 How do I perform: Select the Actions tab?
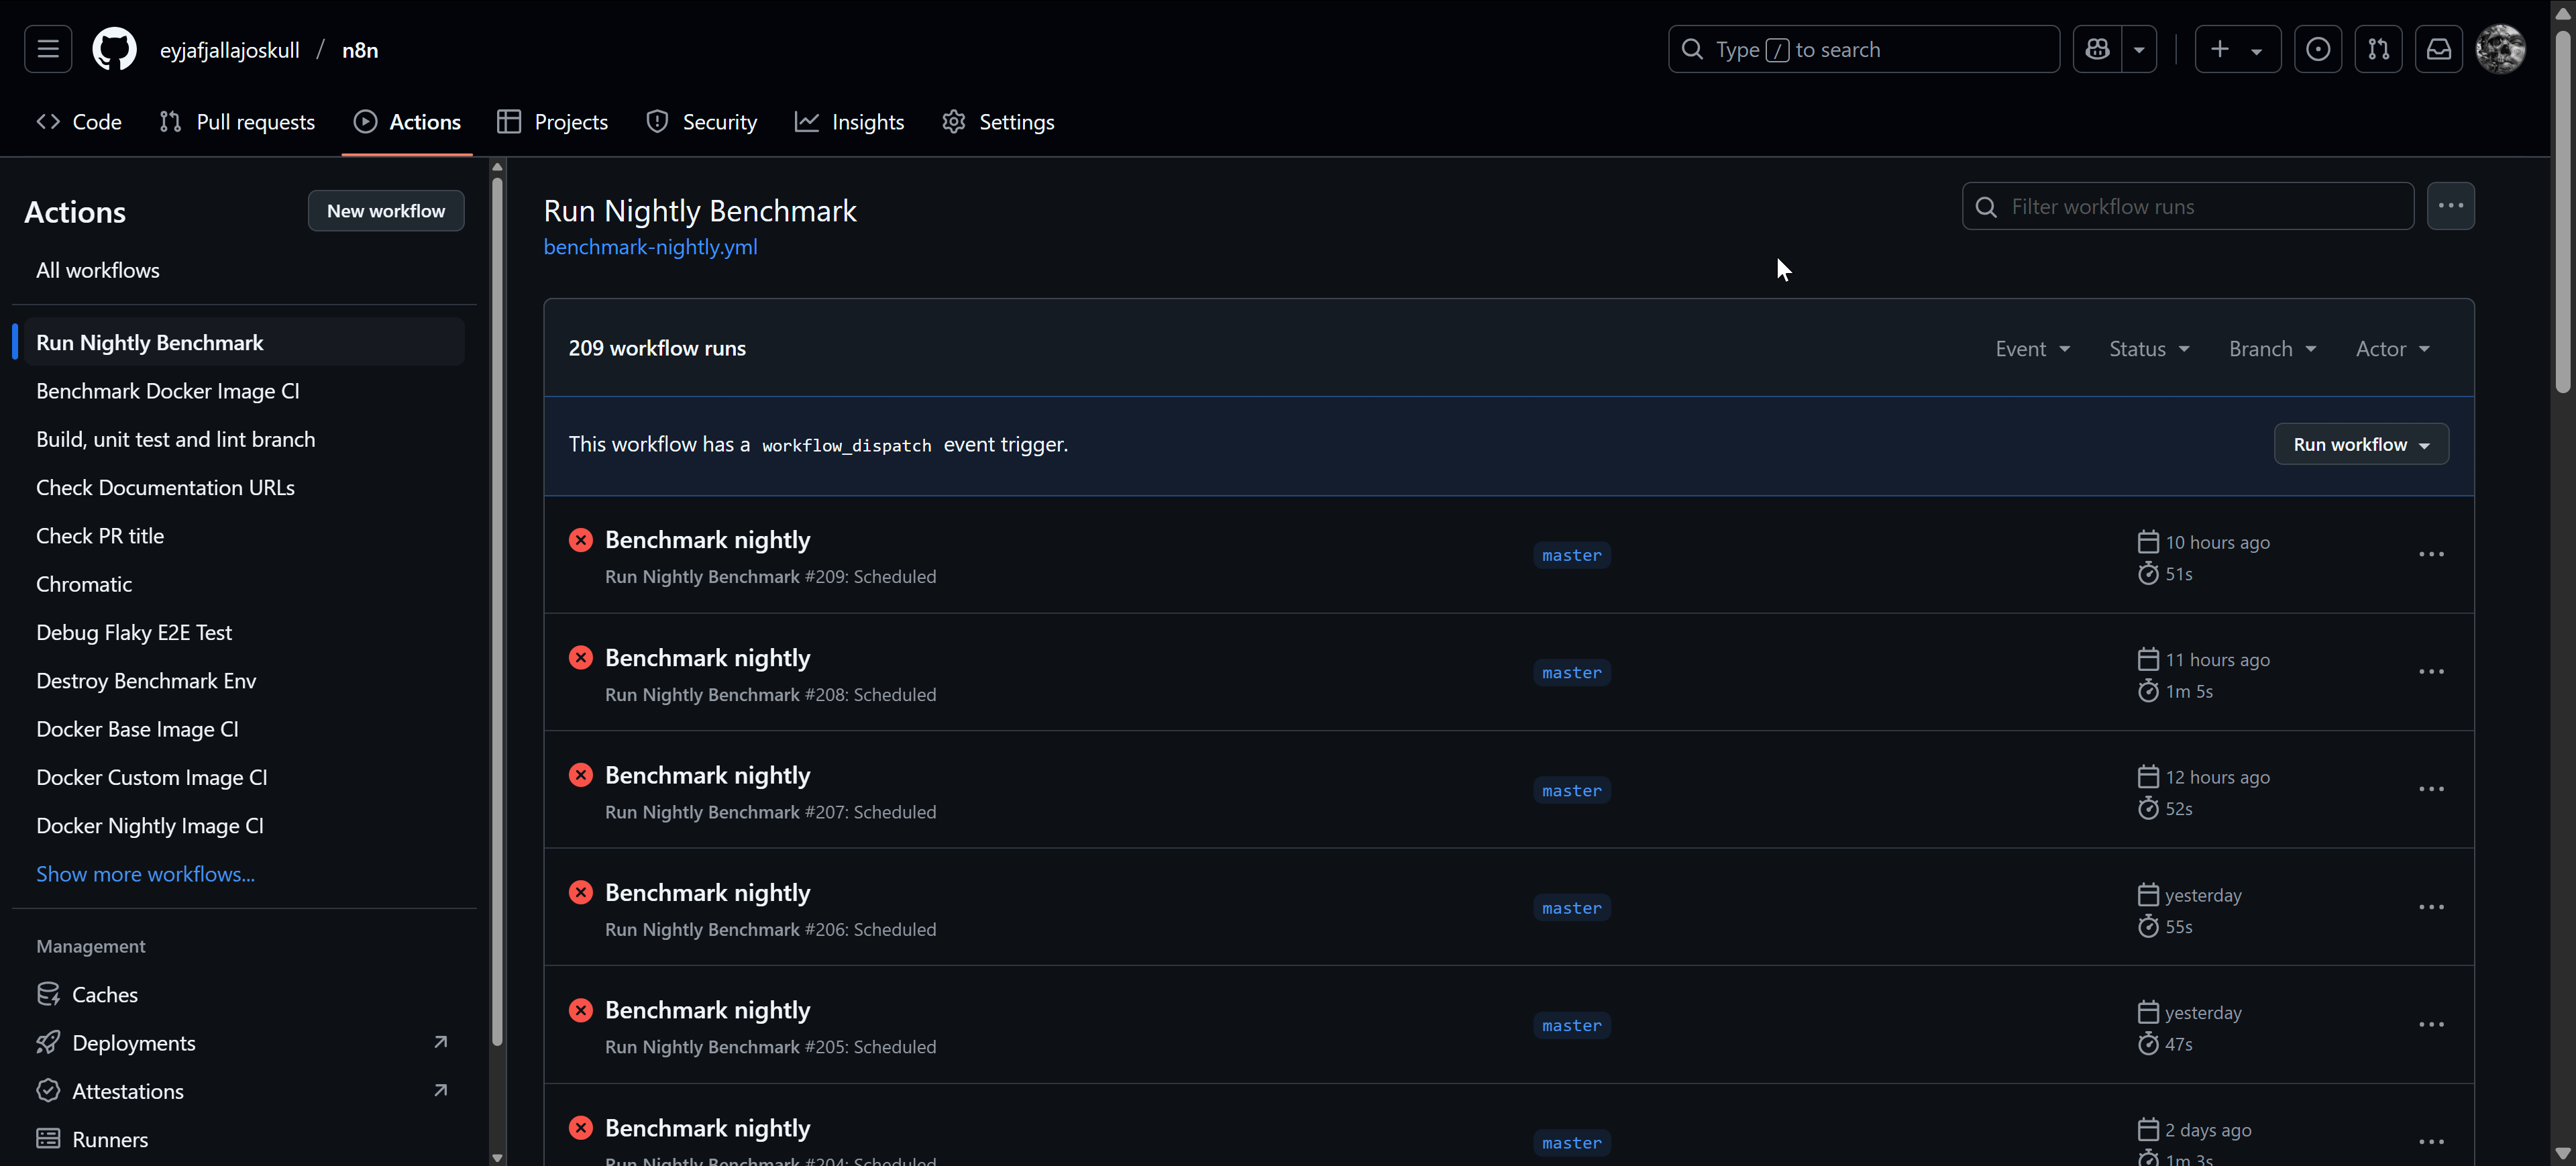[x=407, y=122]
